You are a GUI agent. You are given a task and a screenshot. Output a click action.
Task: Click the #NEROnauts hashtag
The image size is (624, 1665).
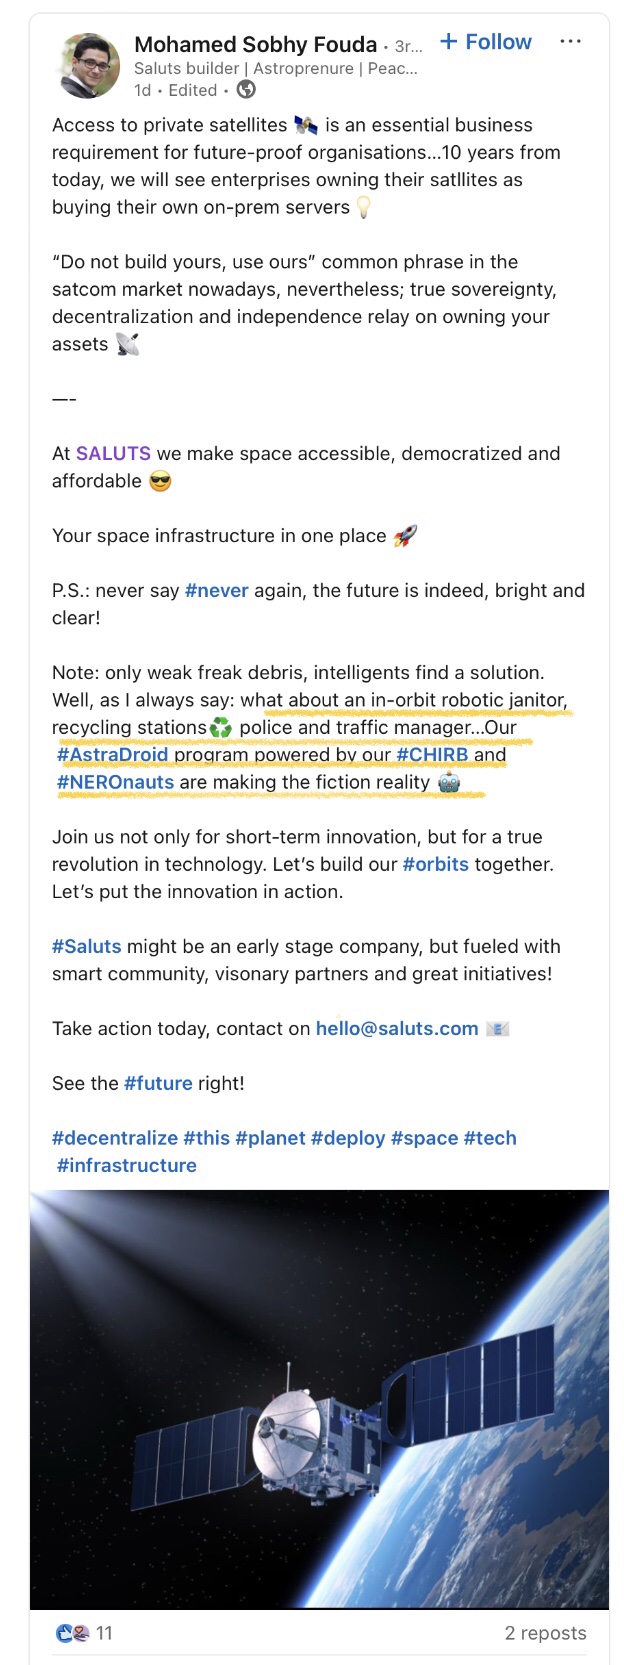coord(115,782)
